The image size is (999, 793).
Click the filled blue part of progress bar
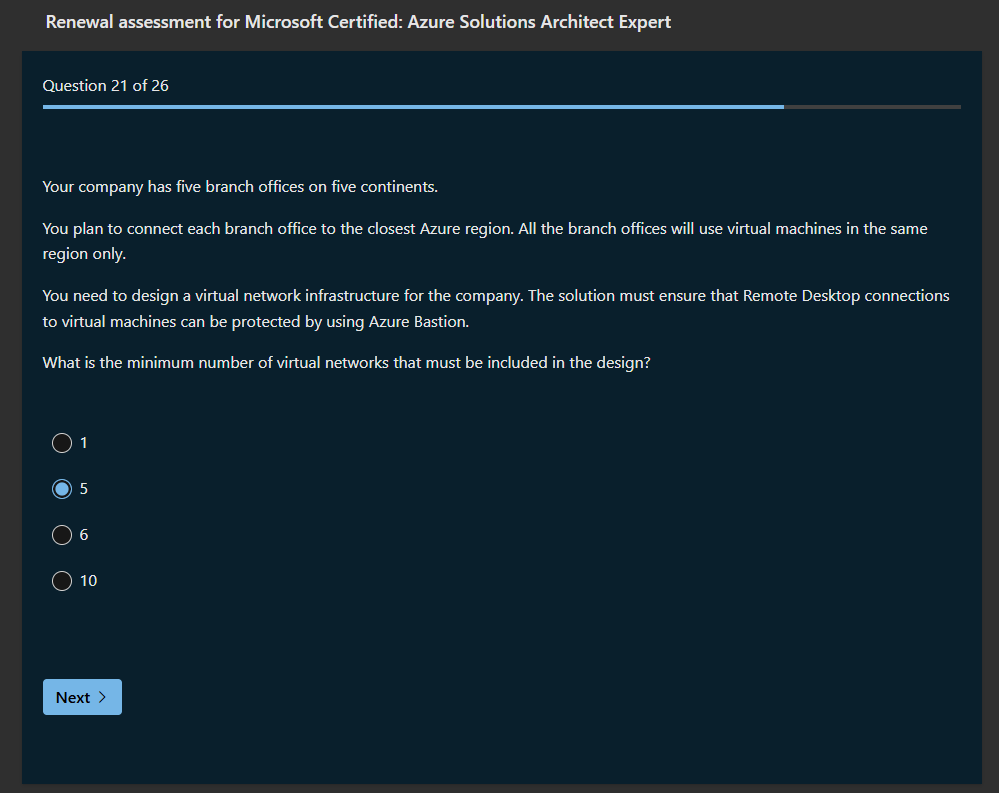tap(400, 106)
